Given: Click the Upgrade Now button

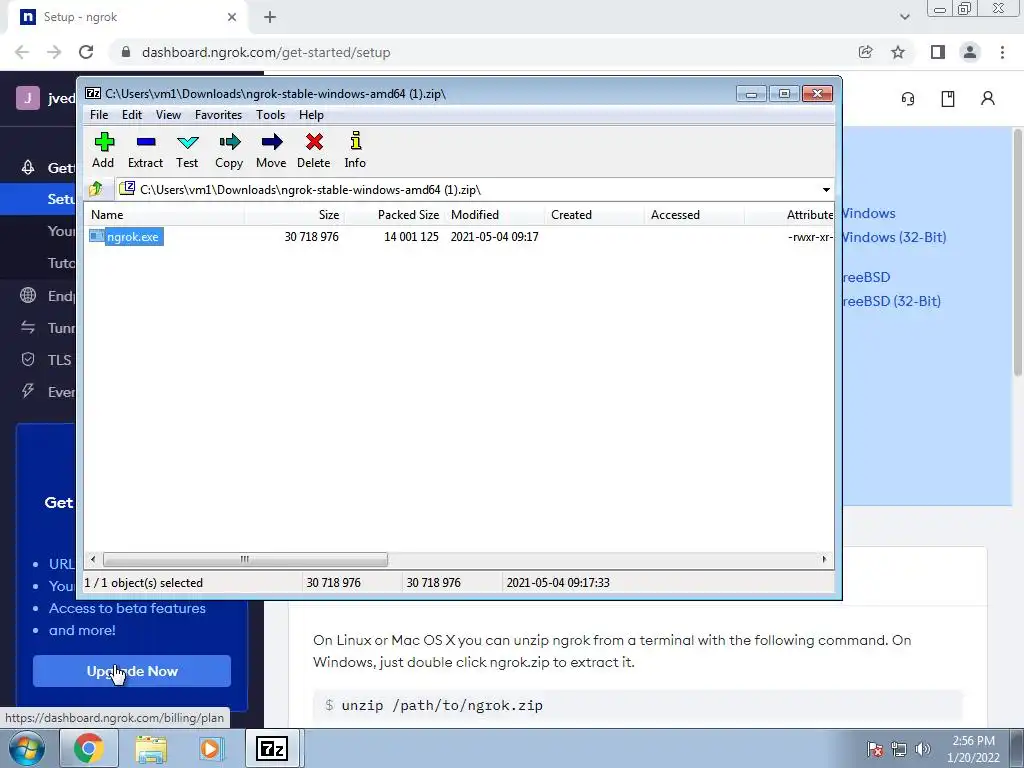Looking at the screenshot, I should click(x=132, y=671).
